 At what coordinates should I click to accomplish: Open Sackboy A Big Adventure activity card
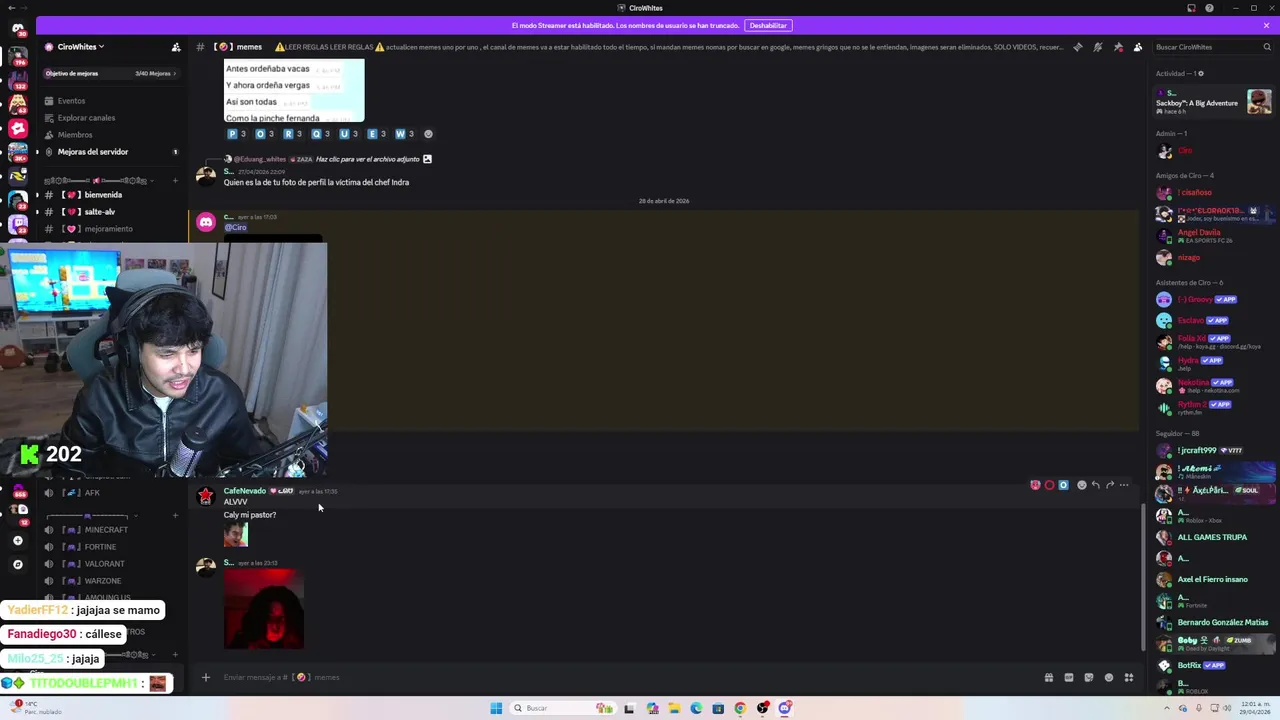pyautogui.click(x=1212, y=102)
